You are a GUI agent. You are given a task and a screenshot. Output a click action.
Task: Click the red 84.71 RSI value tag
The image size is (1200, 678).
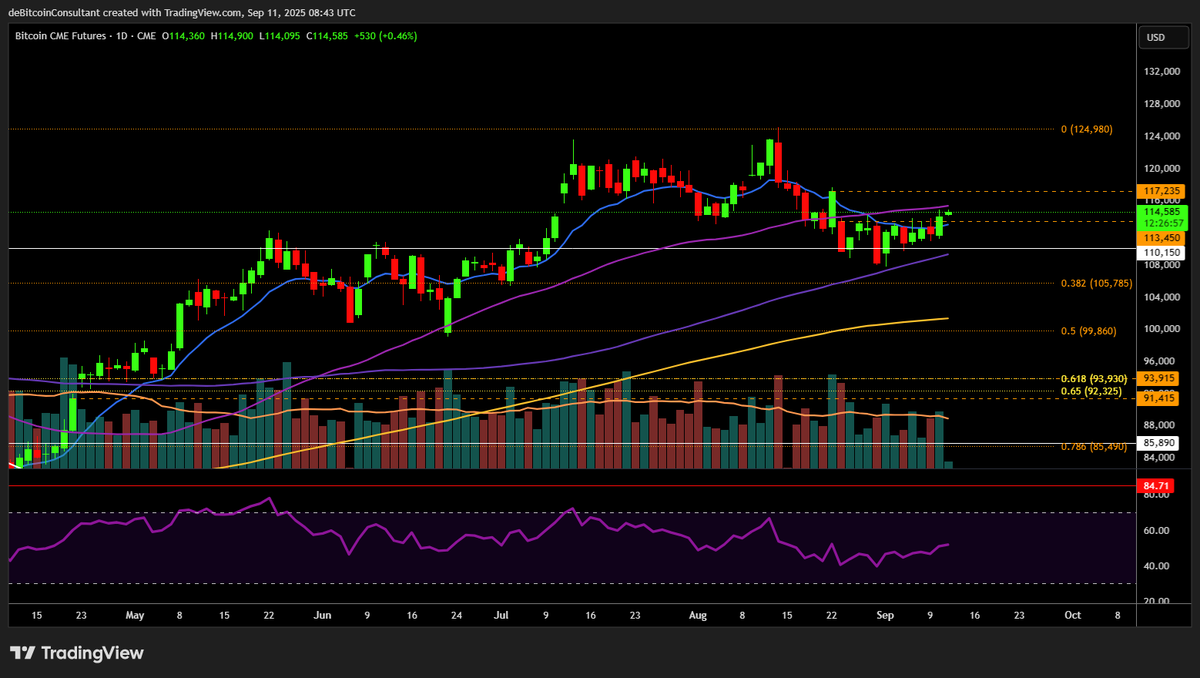[1155, 485]
